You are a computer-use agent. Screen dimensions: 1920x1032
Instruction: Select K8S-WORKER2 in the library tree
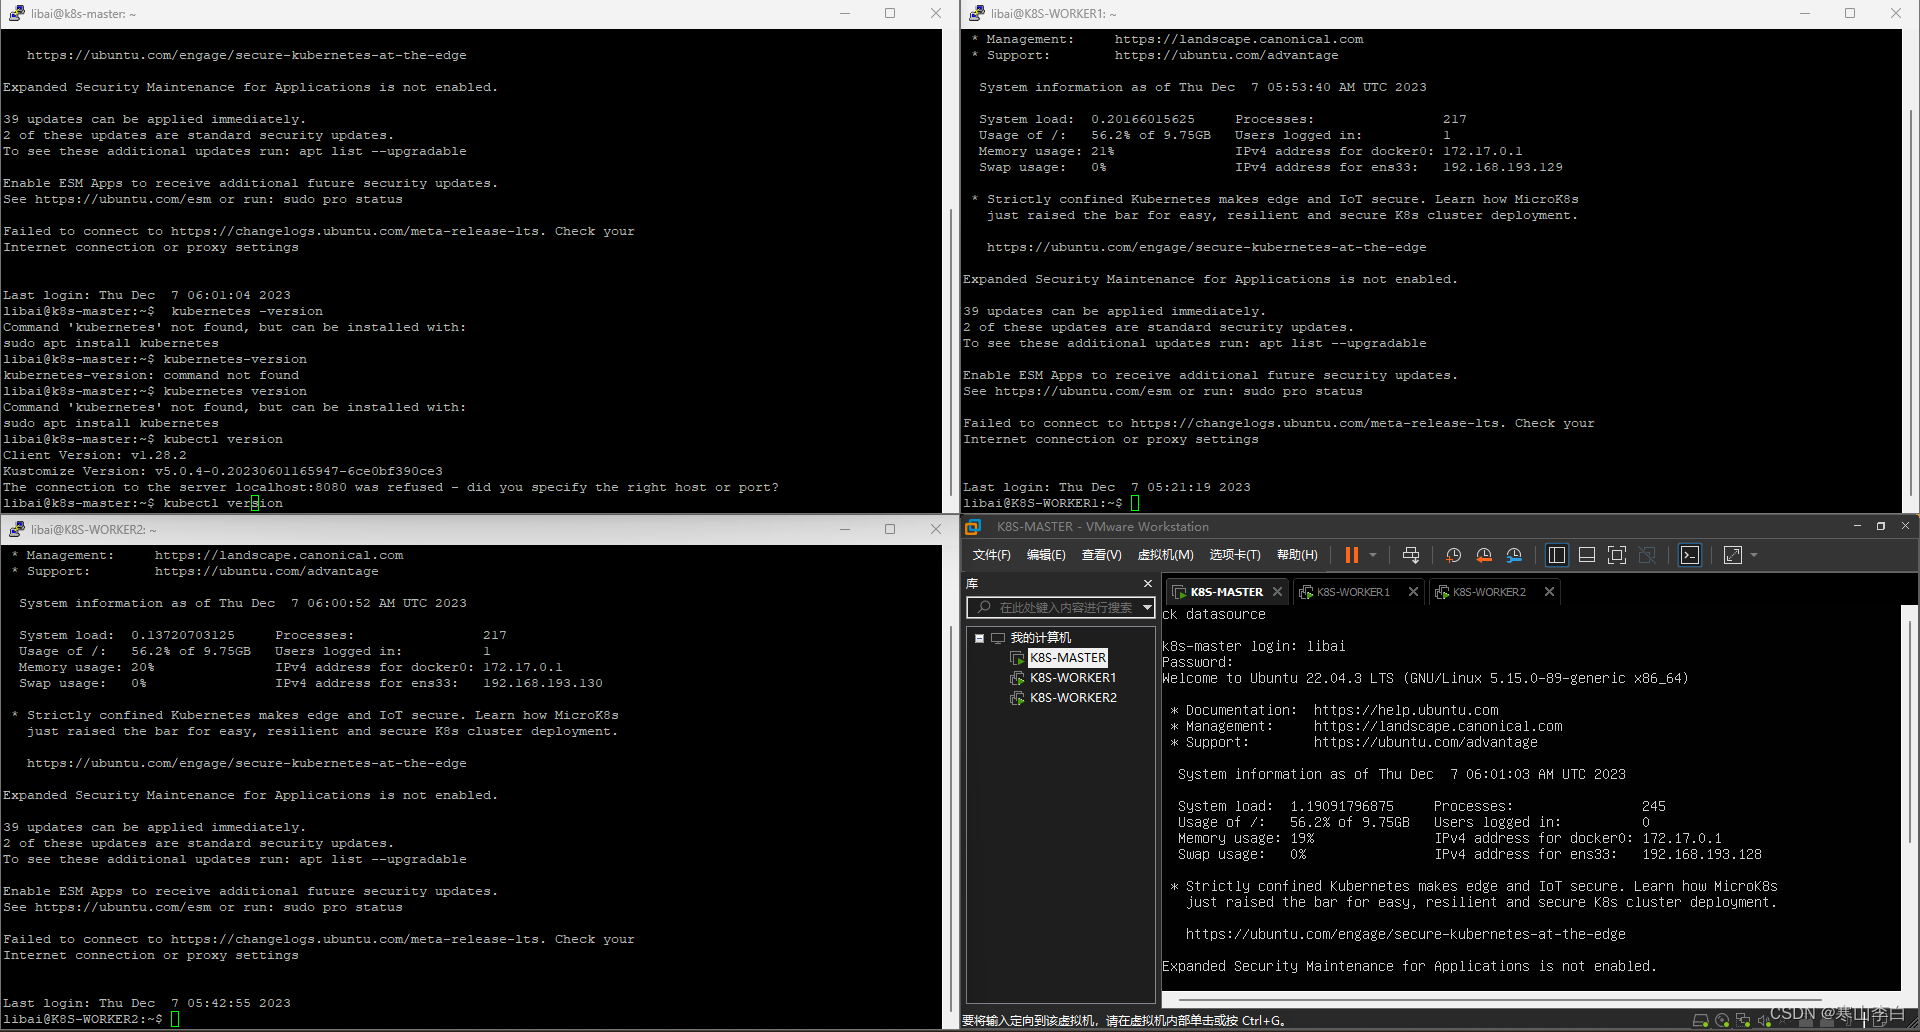(x=1073, y=698)
